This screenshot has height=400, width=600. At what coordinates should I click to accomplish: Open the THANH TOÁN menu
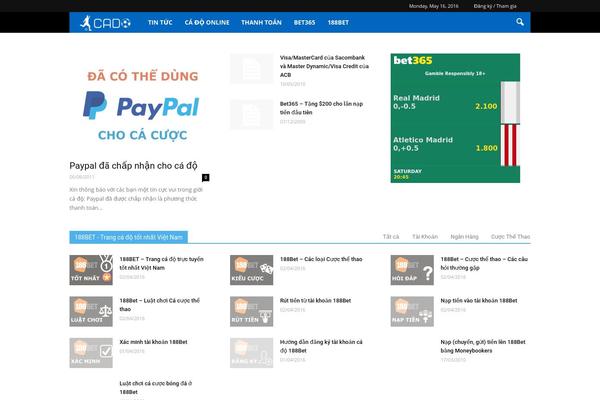pyautogui.click(x=261, y=23)
